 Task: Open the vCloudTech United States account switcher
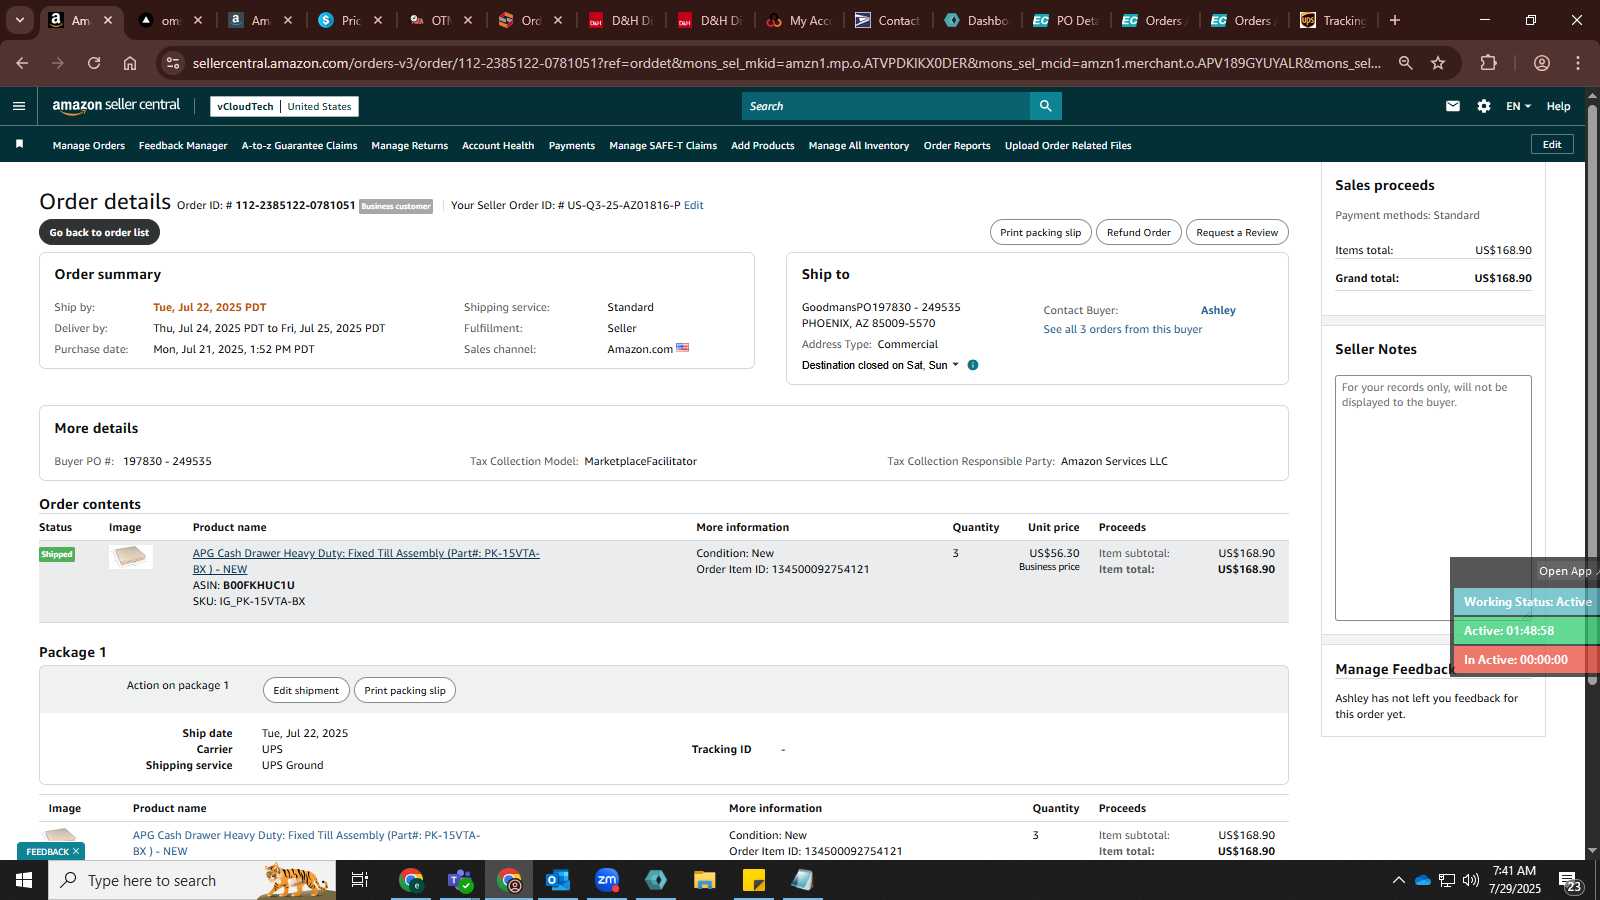[284, 106]
